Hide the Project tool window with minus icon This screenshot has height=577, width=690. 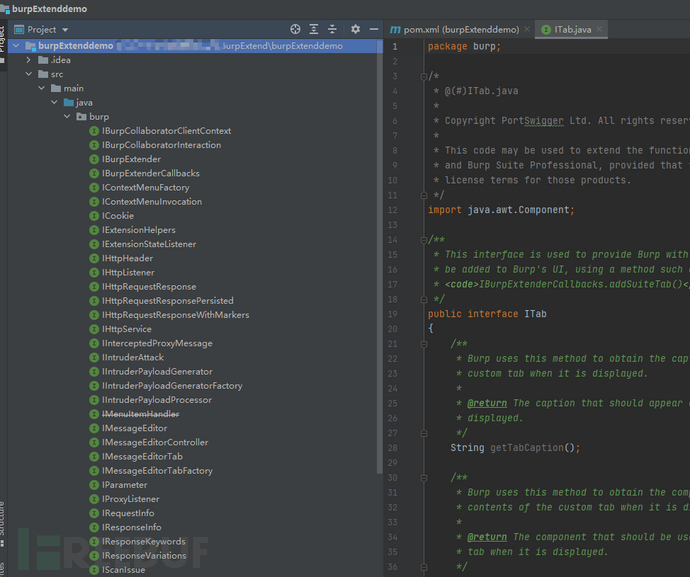374,29
